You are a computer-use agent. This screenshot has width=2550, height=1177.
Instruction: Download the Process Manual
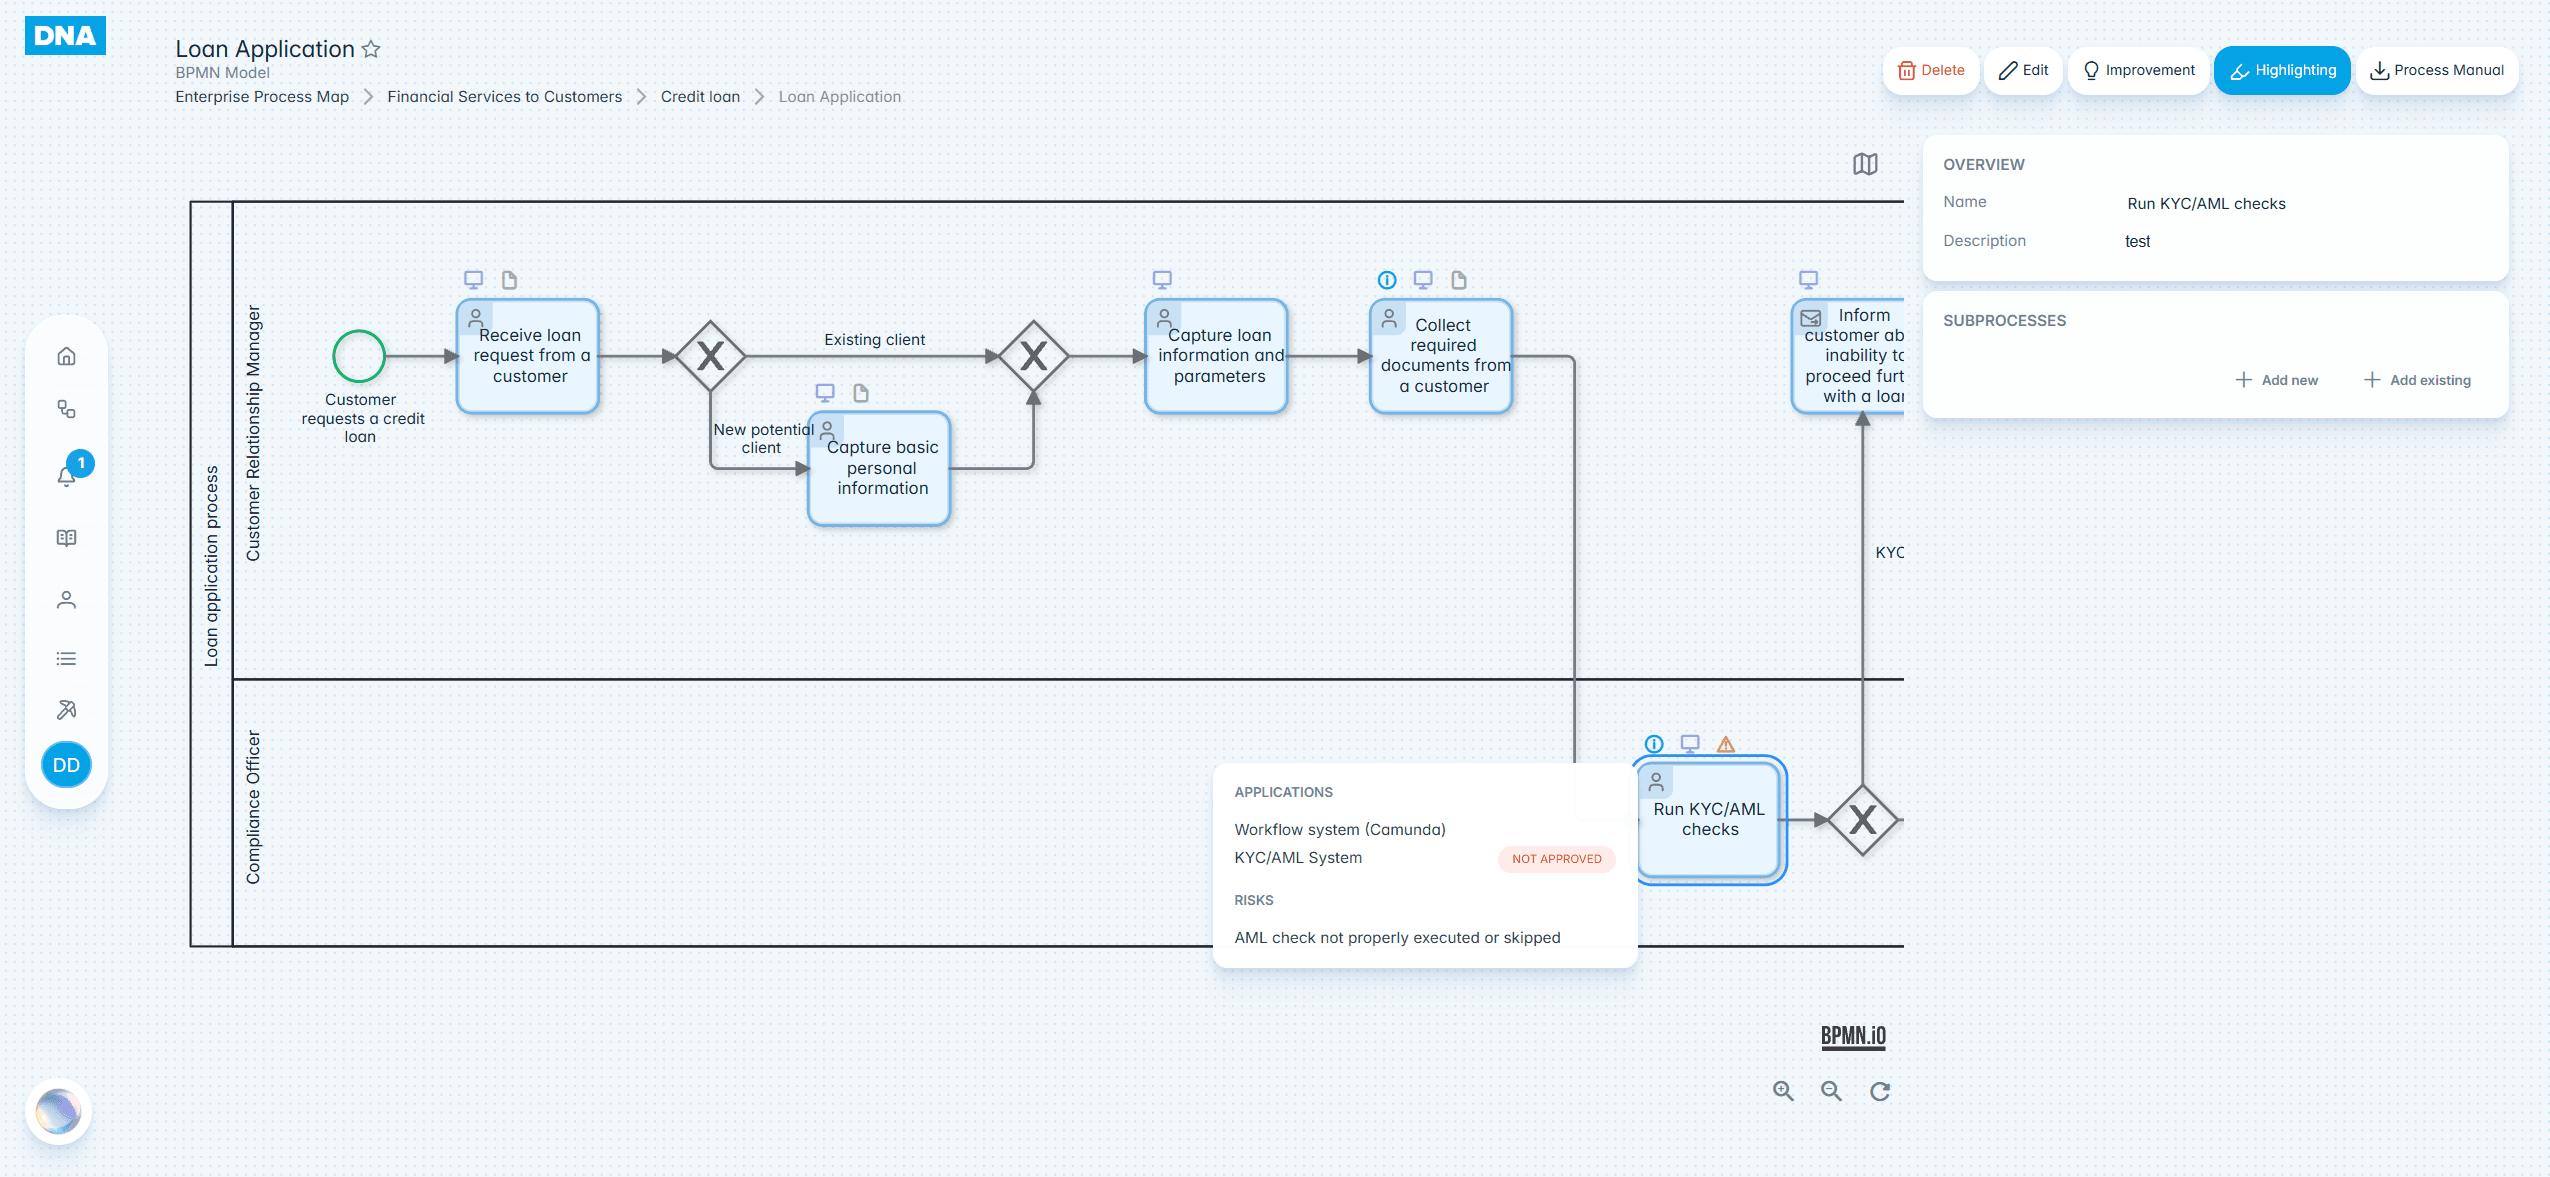pos(2437,70)
